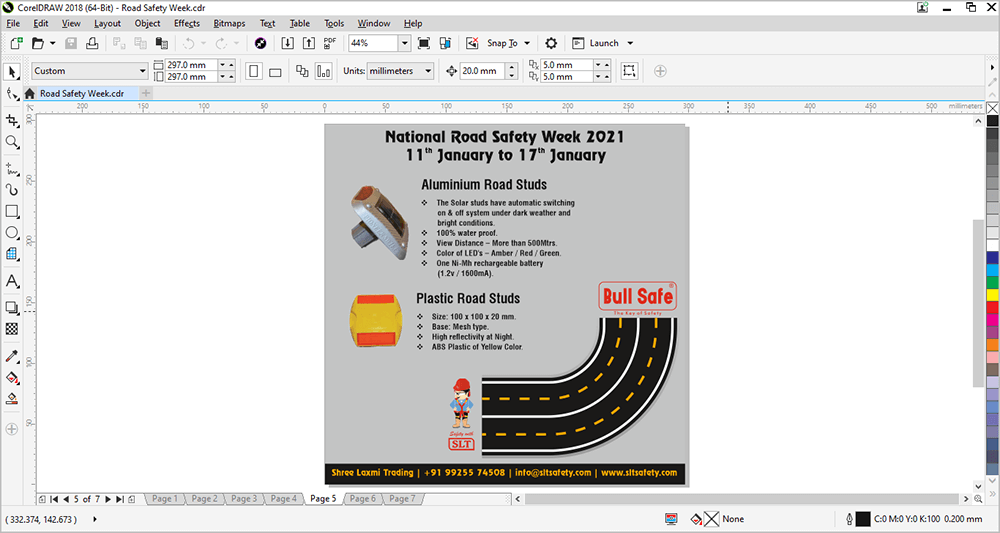The height and width of the screenshot is (533, 1000).
Task: Toggle apply layout to All Pages
Action: pyautogui.click(x=302, y=71)
